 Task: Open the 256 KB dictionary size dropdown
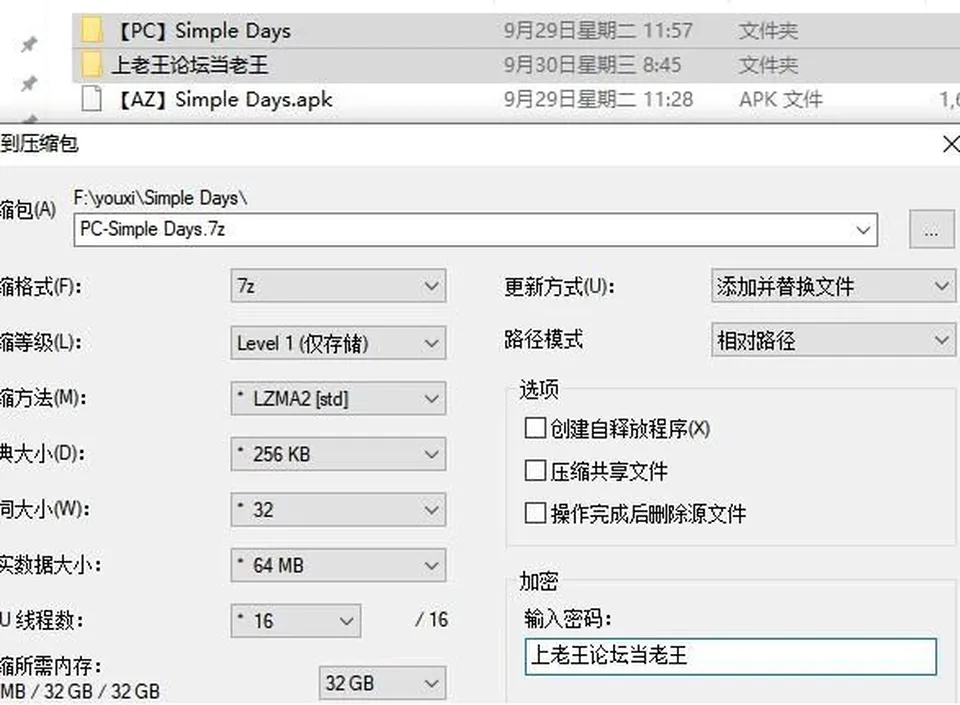click(338, 454)
